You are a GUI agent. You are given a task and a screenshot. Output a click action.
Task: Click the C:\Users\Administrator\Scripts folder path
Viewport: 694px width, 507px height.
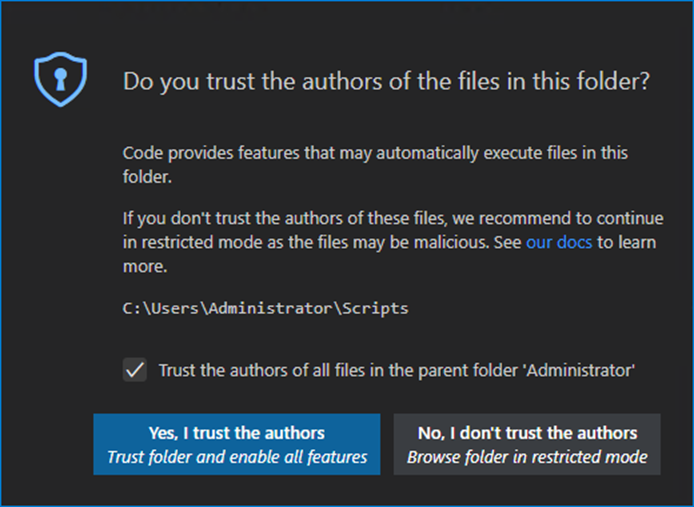coord(265,308)
